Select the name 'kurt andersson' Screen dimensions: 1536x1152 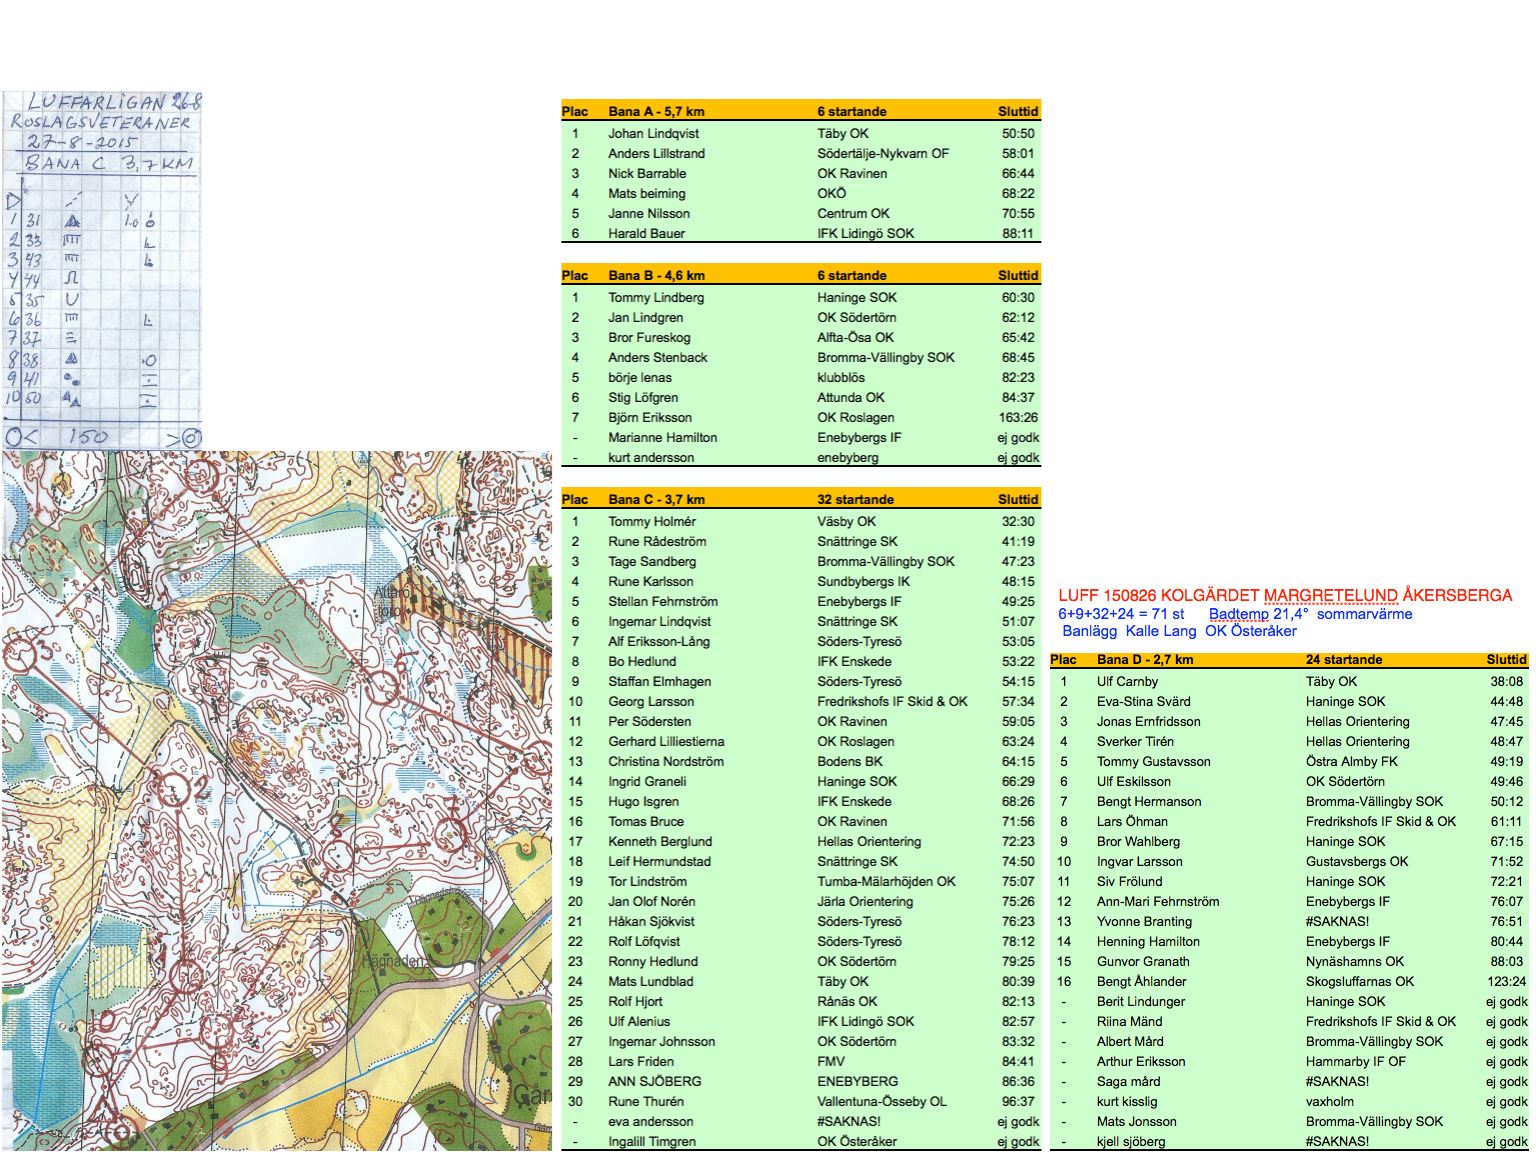(651, 457)
